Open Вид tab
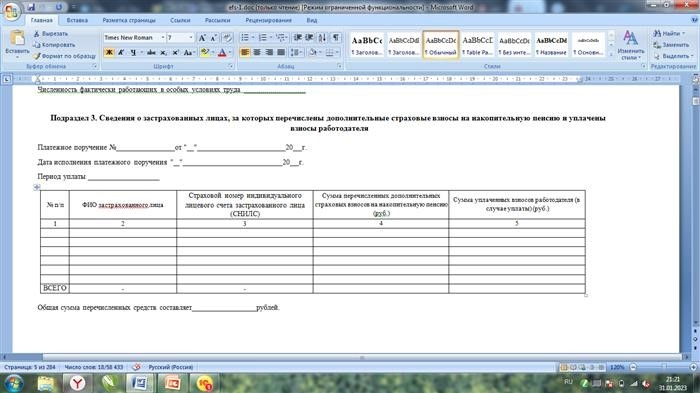The width and height of the screenshot is (700, 393). pos(312,20)
